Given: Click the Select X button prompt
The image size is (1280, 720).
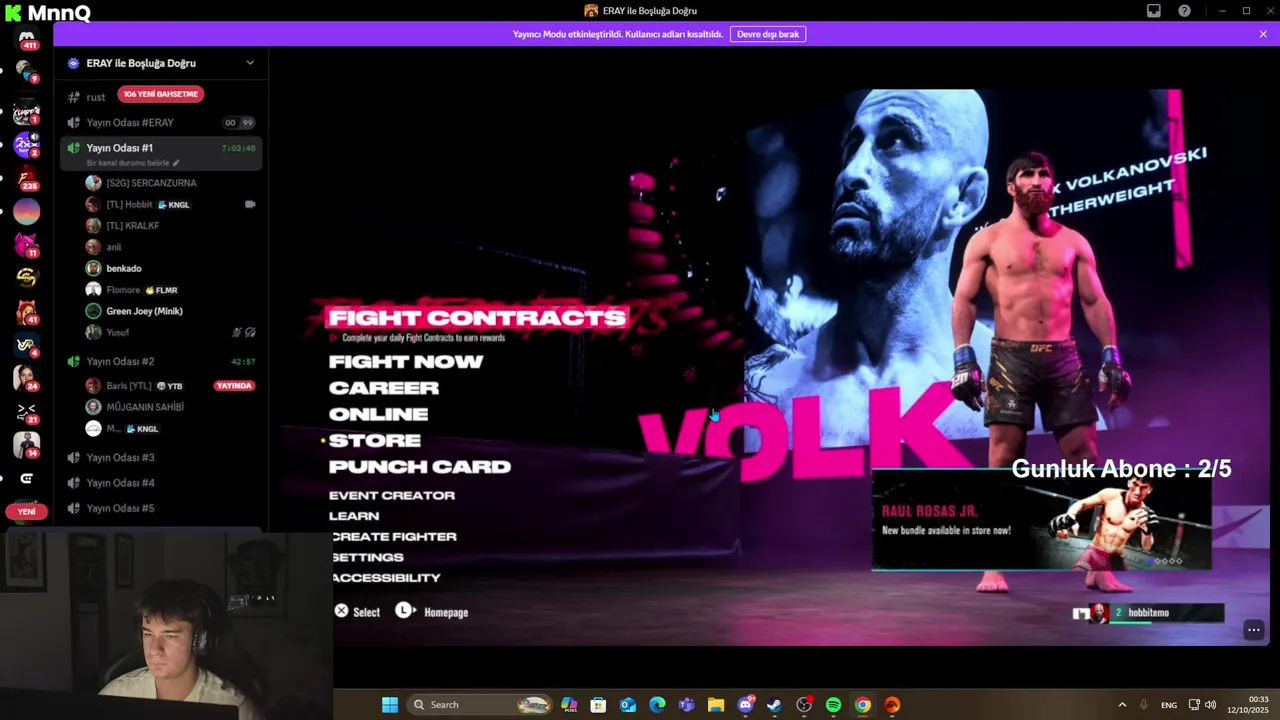Looking at the screenshot, I should coord(357,611).
